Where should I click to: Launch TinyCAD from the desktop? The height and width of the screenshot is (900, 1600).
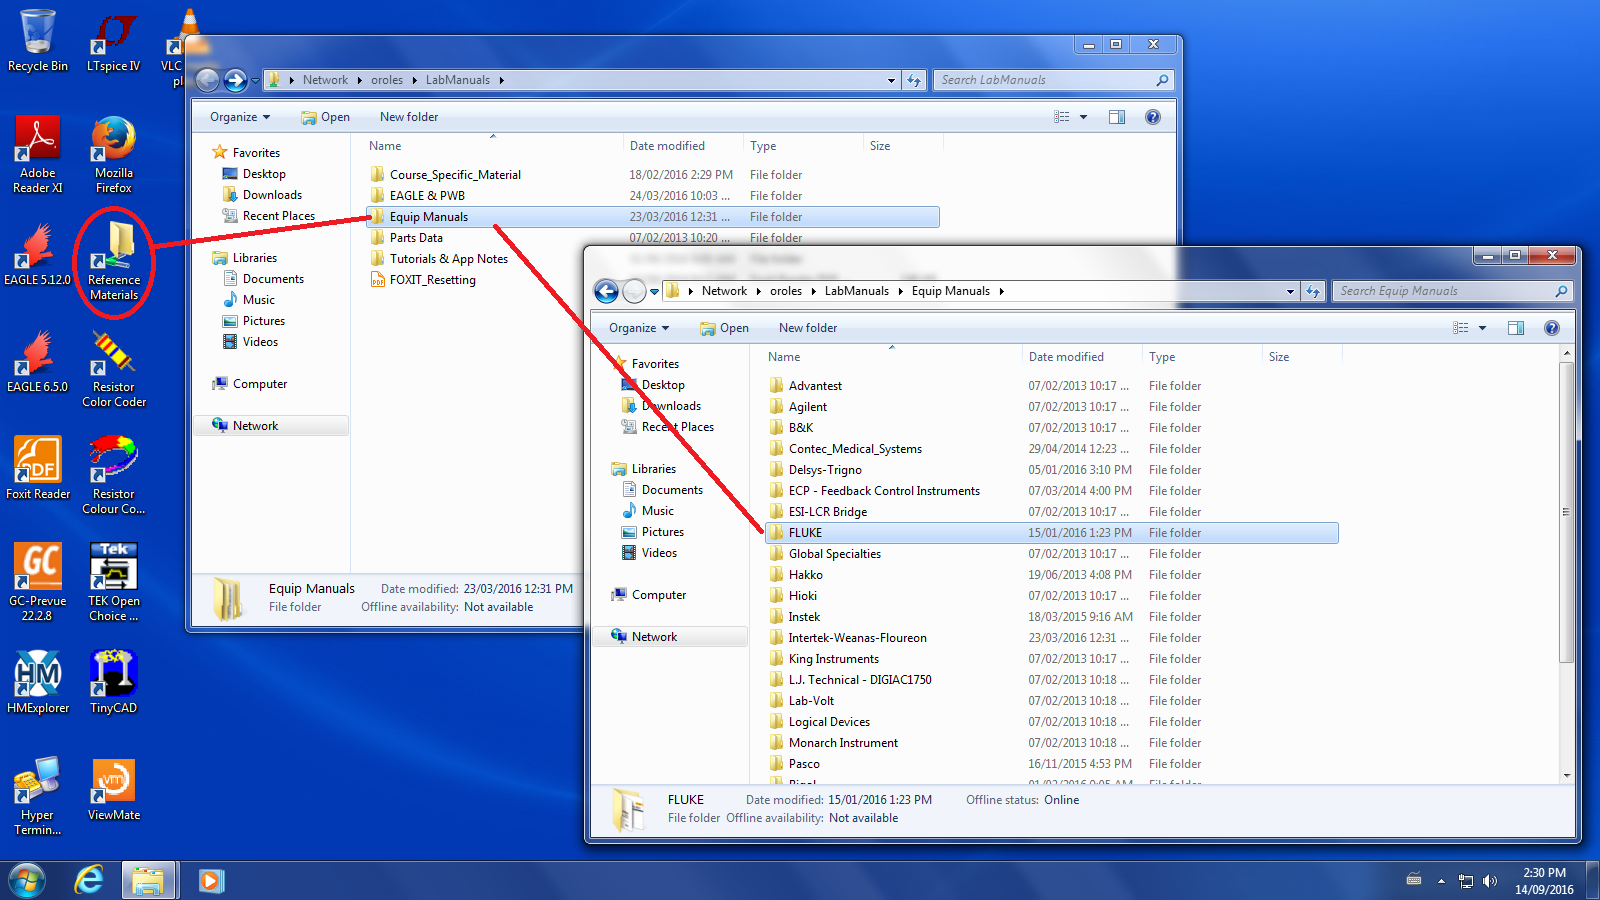[114, 680]
